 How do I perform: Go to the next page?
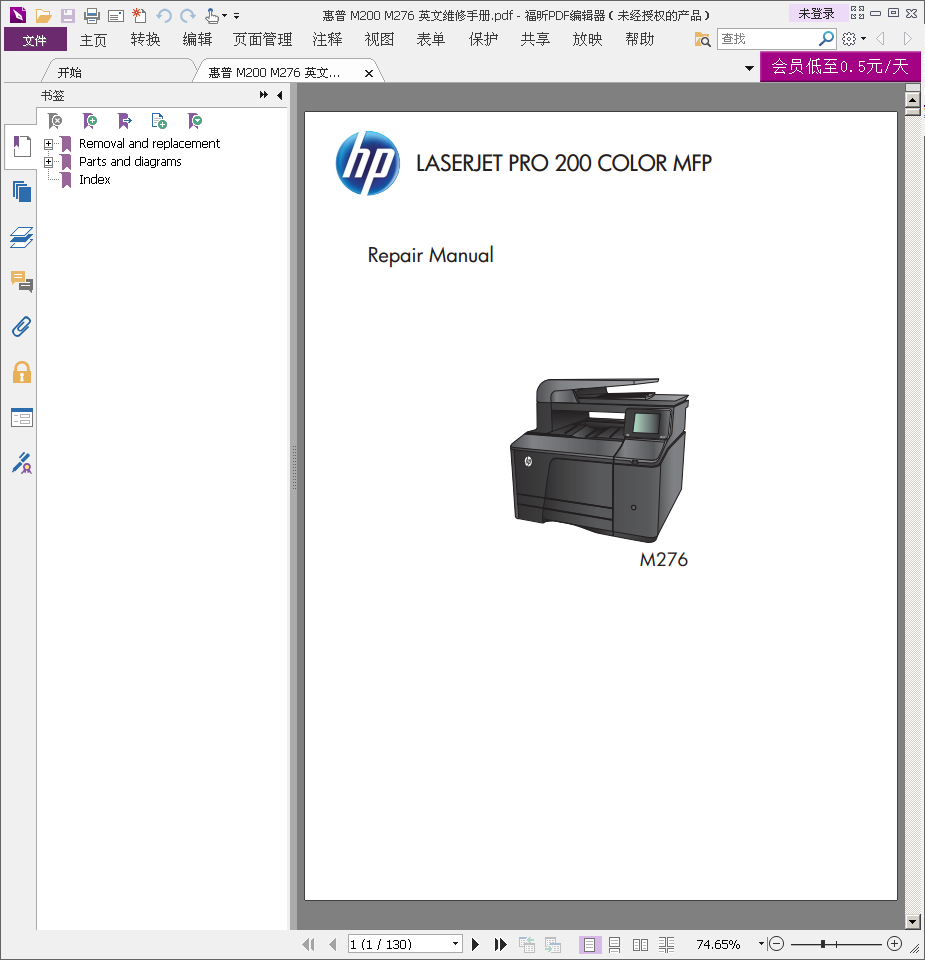tap(475, 945)
